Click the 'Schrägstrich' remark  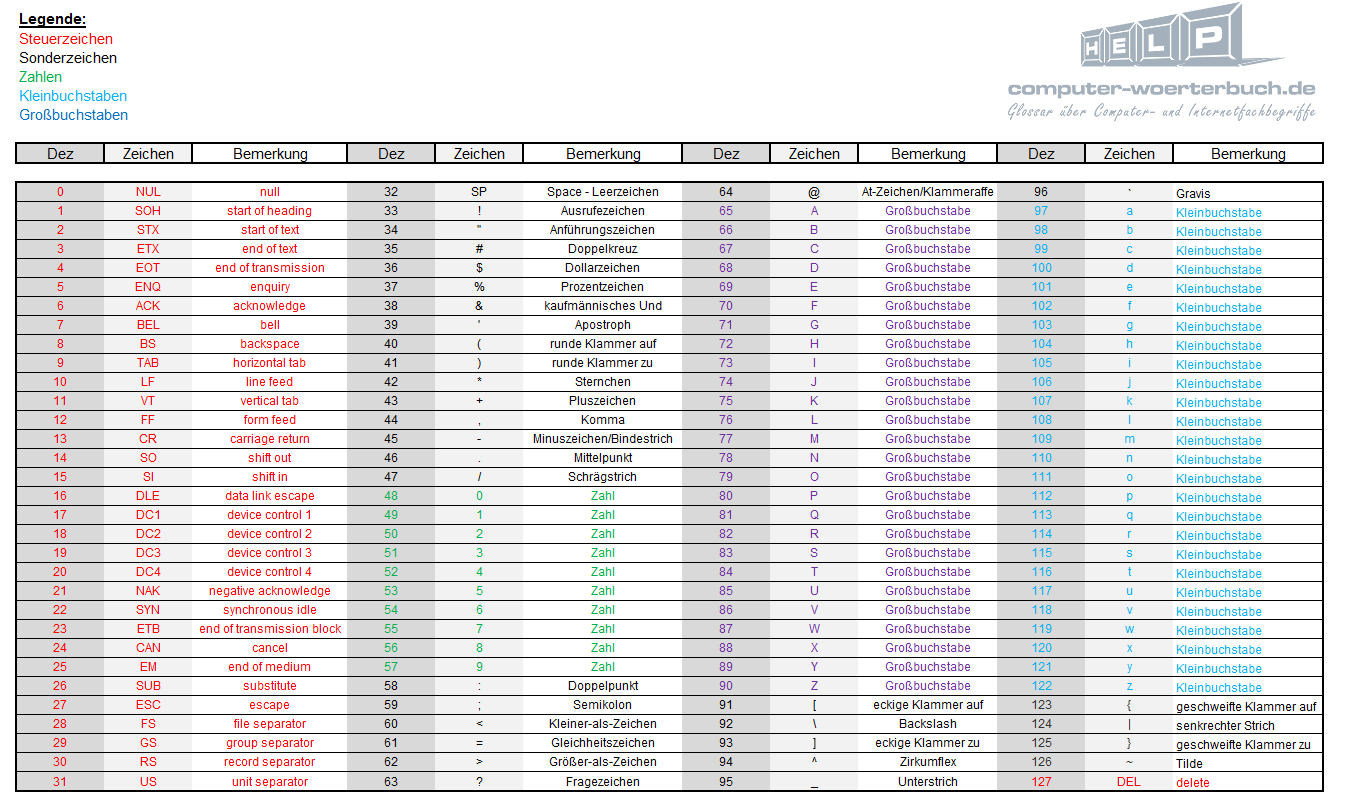pyautogui.click(x=603, y=477)
